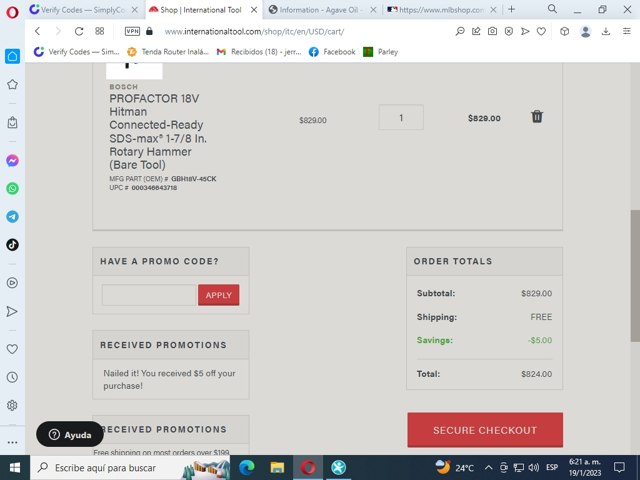Open sidebar player icon
This screenshot has width=640, height=480.
[x=12, y=282]
